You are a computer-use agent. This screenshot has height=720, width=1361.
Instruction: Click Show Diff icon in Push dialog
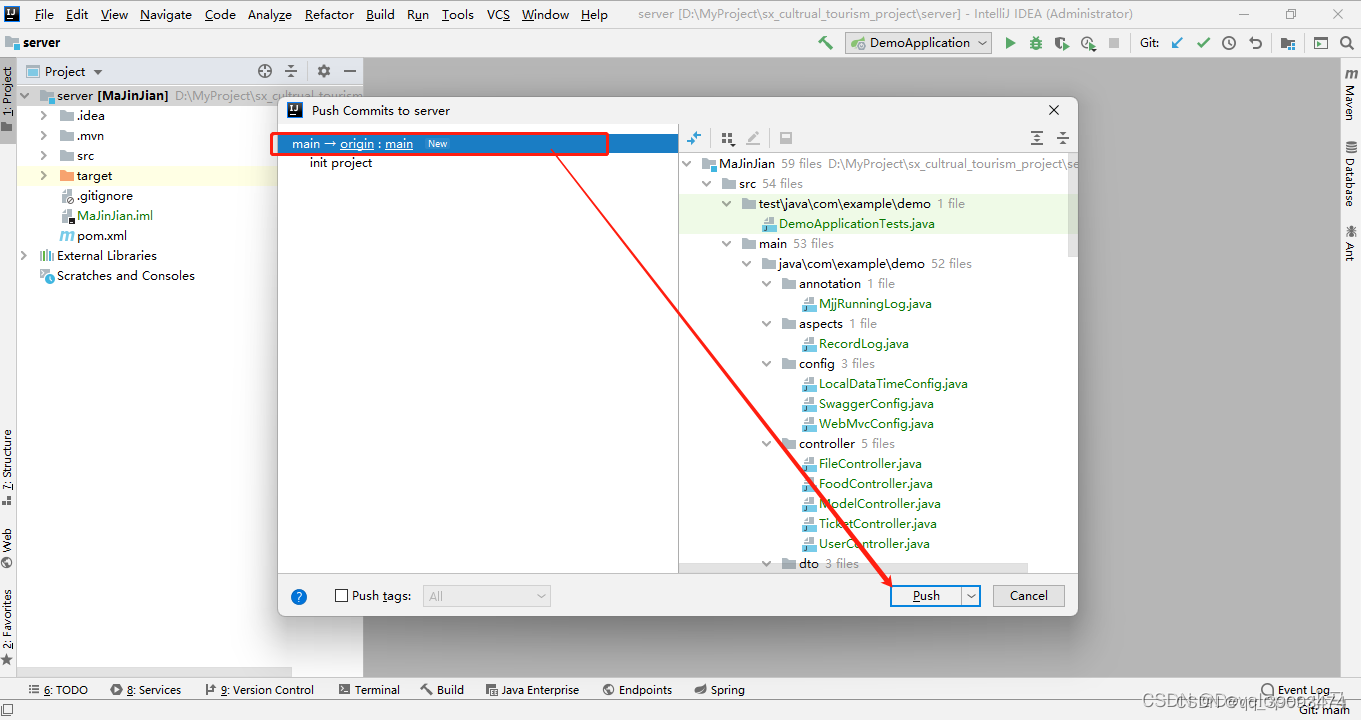pos(694,138)
